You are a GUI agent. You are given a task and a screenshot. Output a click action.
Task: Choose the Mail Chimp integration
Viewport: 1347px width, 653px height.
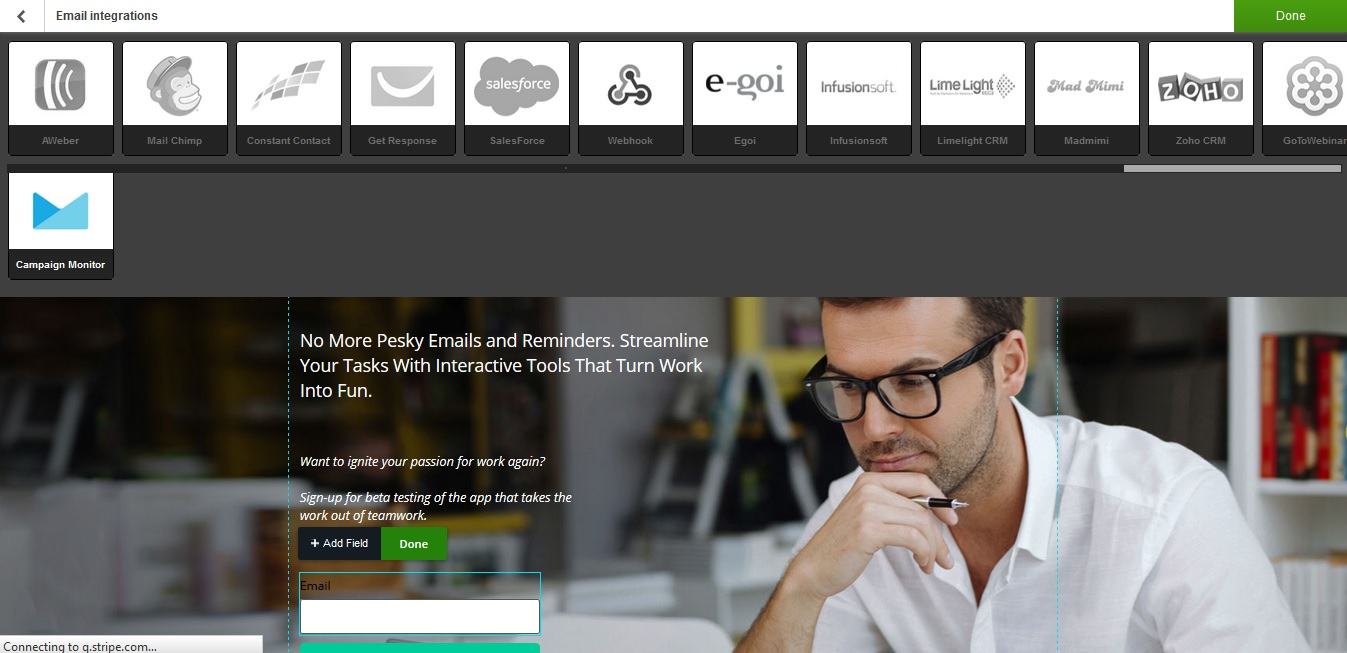pos(175,98)
